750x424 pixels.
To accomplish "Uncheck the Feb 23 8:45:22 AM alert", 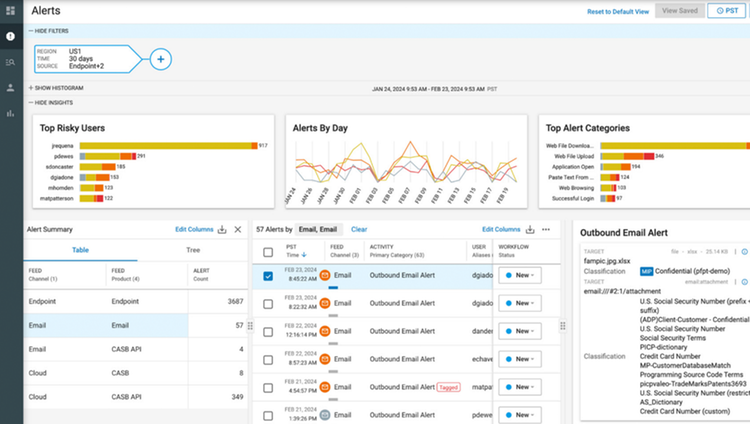I will [268, 276].
